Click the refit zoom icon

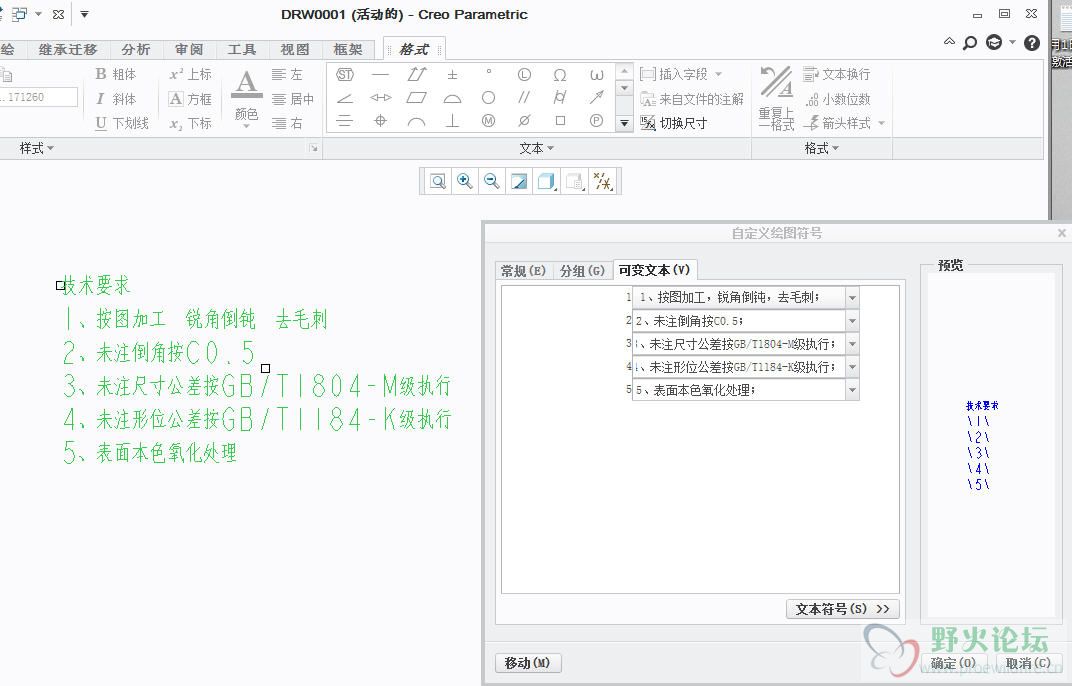(x=438, y=181)
